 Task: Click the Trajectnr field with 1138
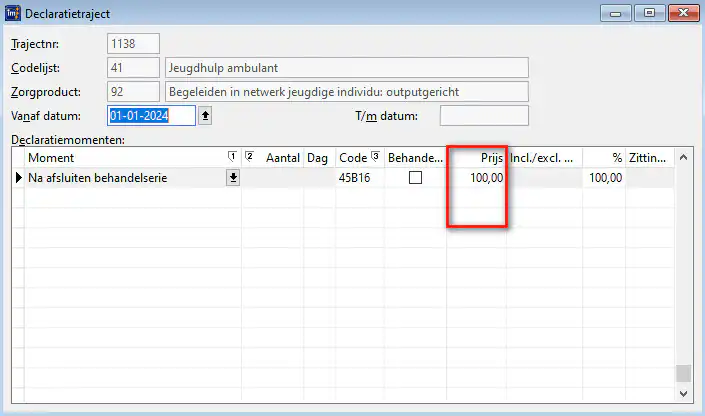133,44
